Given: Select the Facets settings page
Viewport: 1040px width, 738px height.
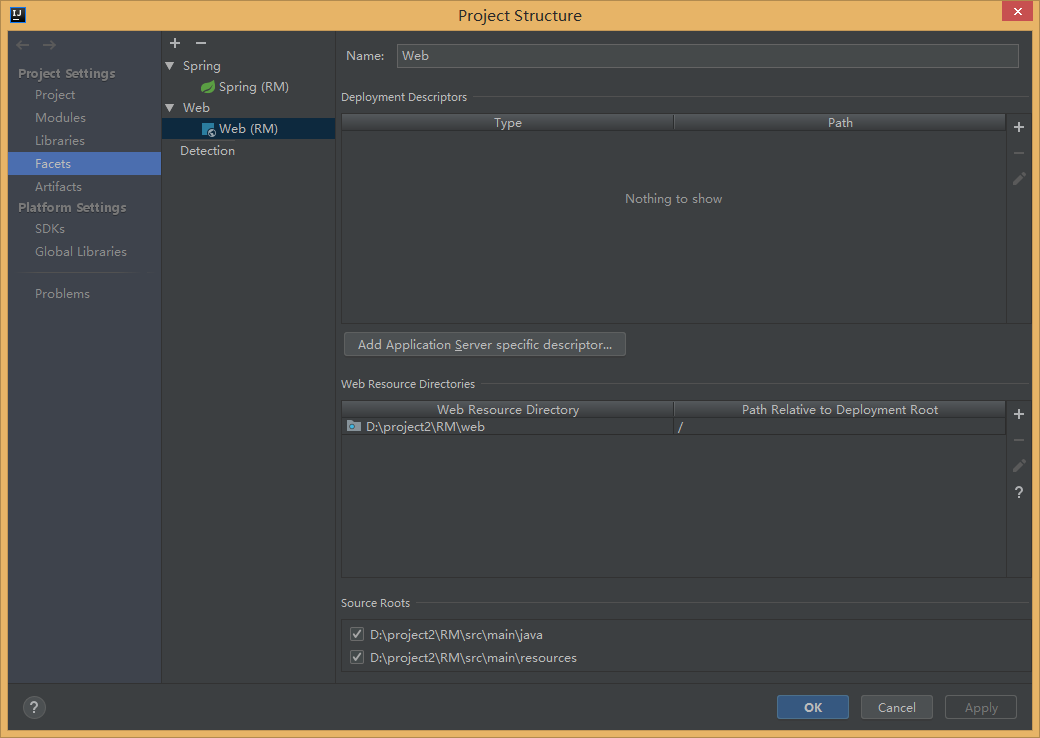Looking at the screenshot, I should coord(84,164).
